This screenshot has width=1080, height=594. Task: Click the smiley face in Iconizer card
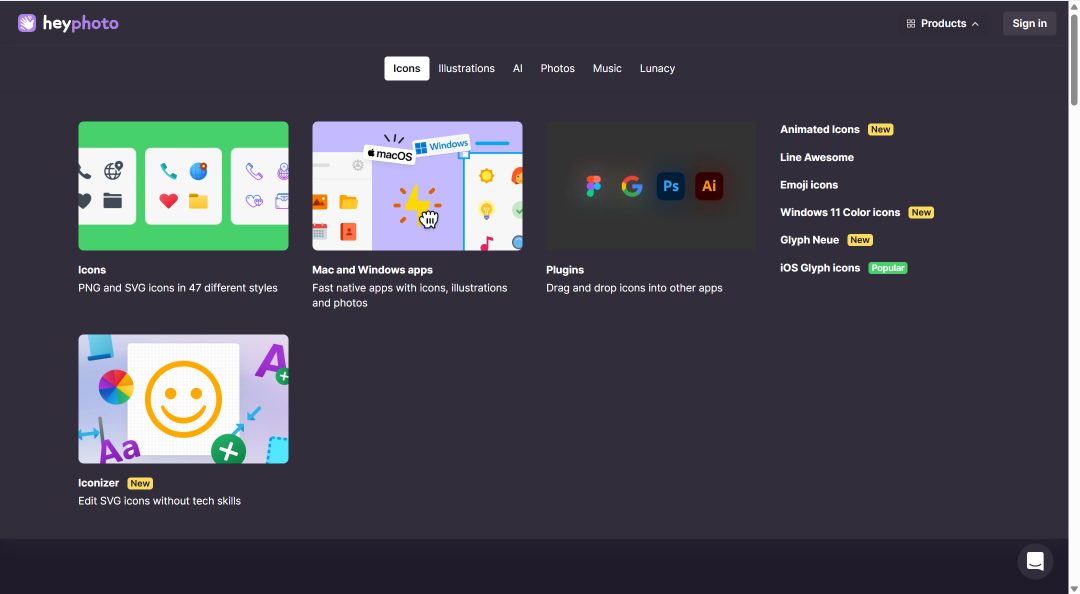(x=183, y=399)
